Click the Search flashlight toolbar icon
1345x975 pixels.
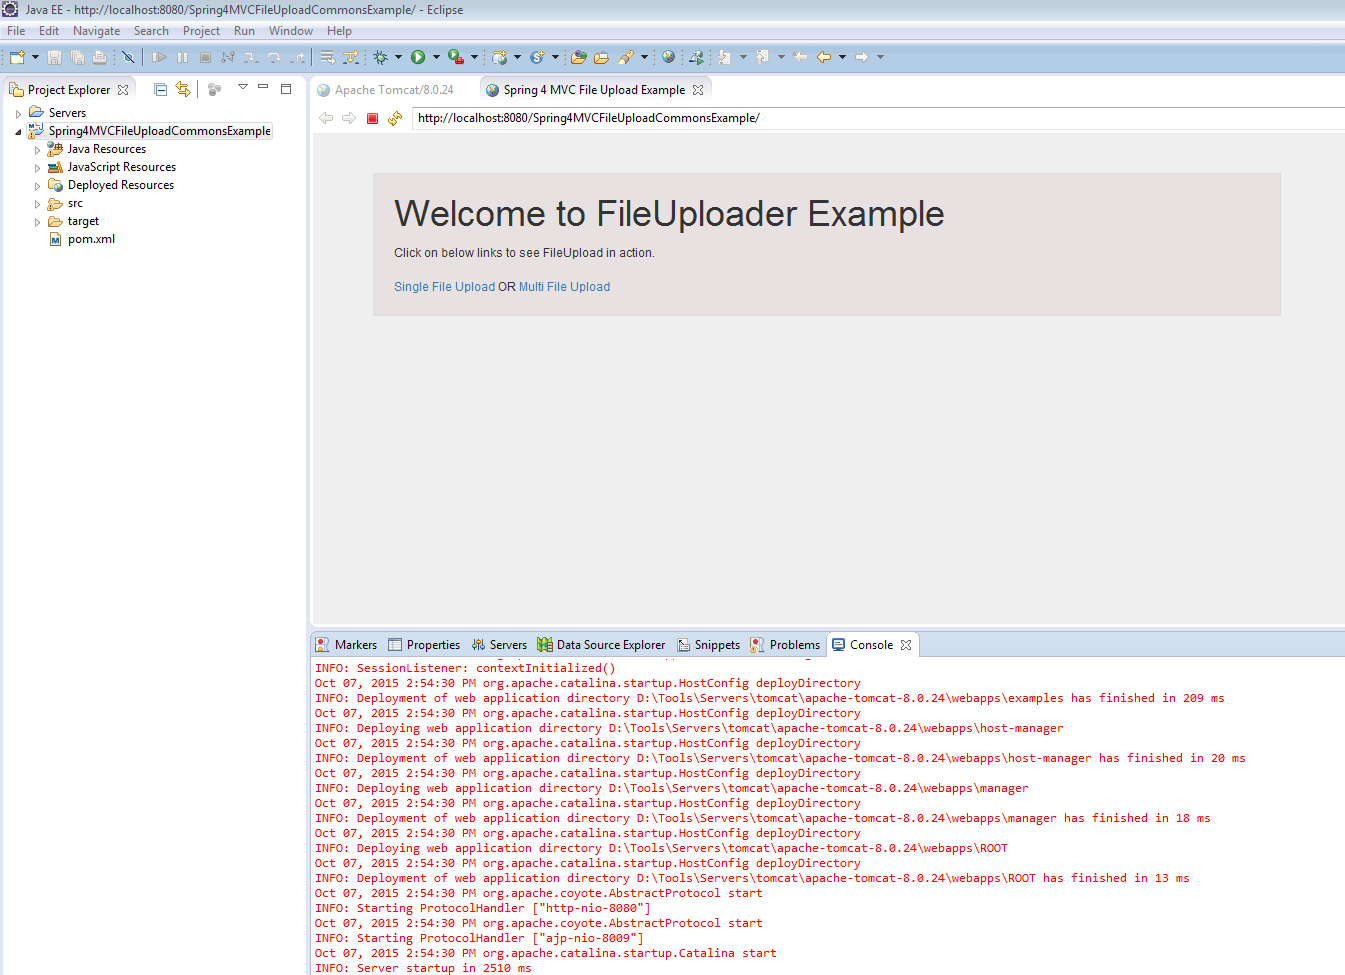tap(626, 57)
